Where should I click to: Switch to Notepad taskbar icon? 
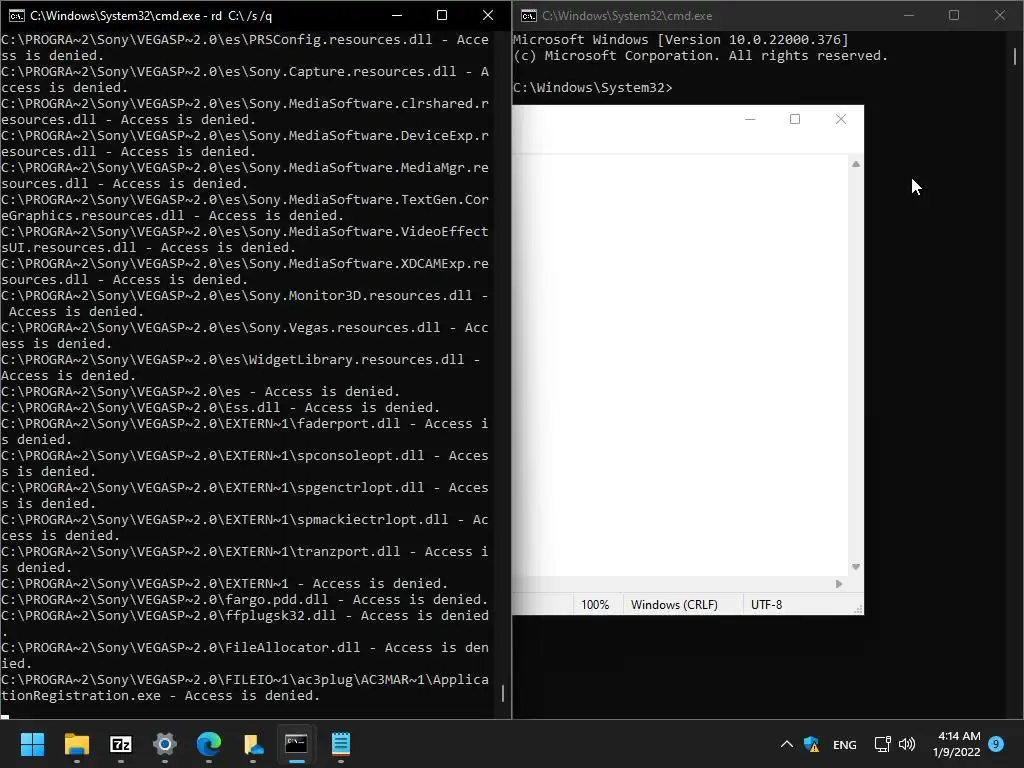click(x=341, y=744)
